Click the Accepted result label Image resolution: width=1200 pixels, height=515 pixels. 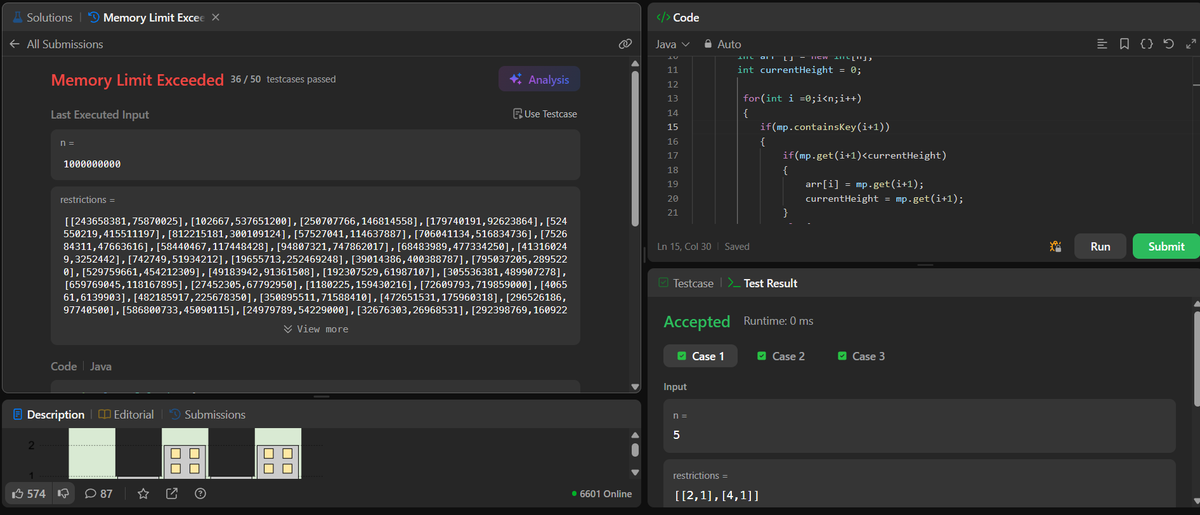coord(697,322)
